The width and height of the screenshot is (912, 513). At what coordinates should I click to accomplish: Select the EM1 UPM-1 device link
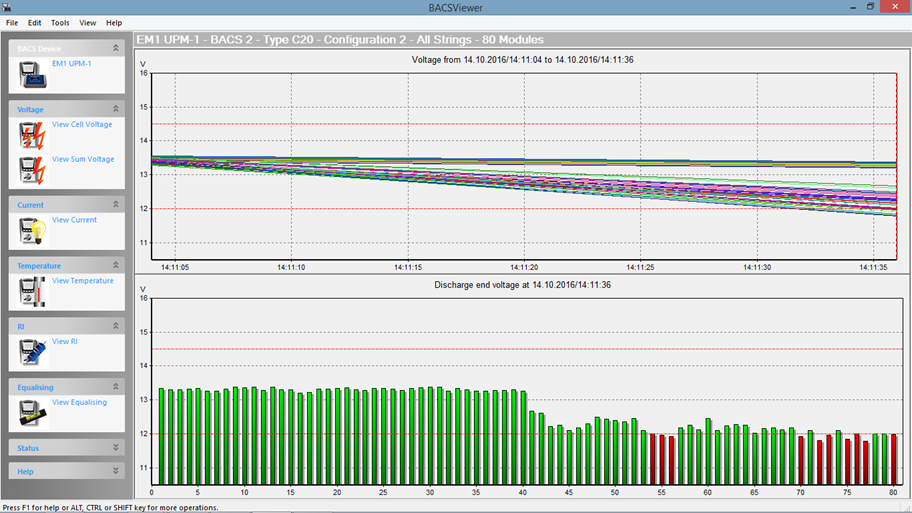71,64
